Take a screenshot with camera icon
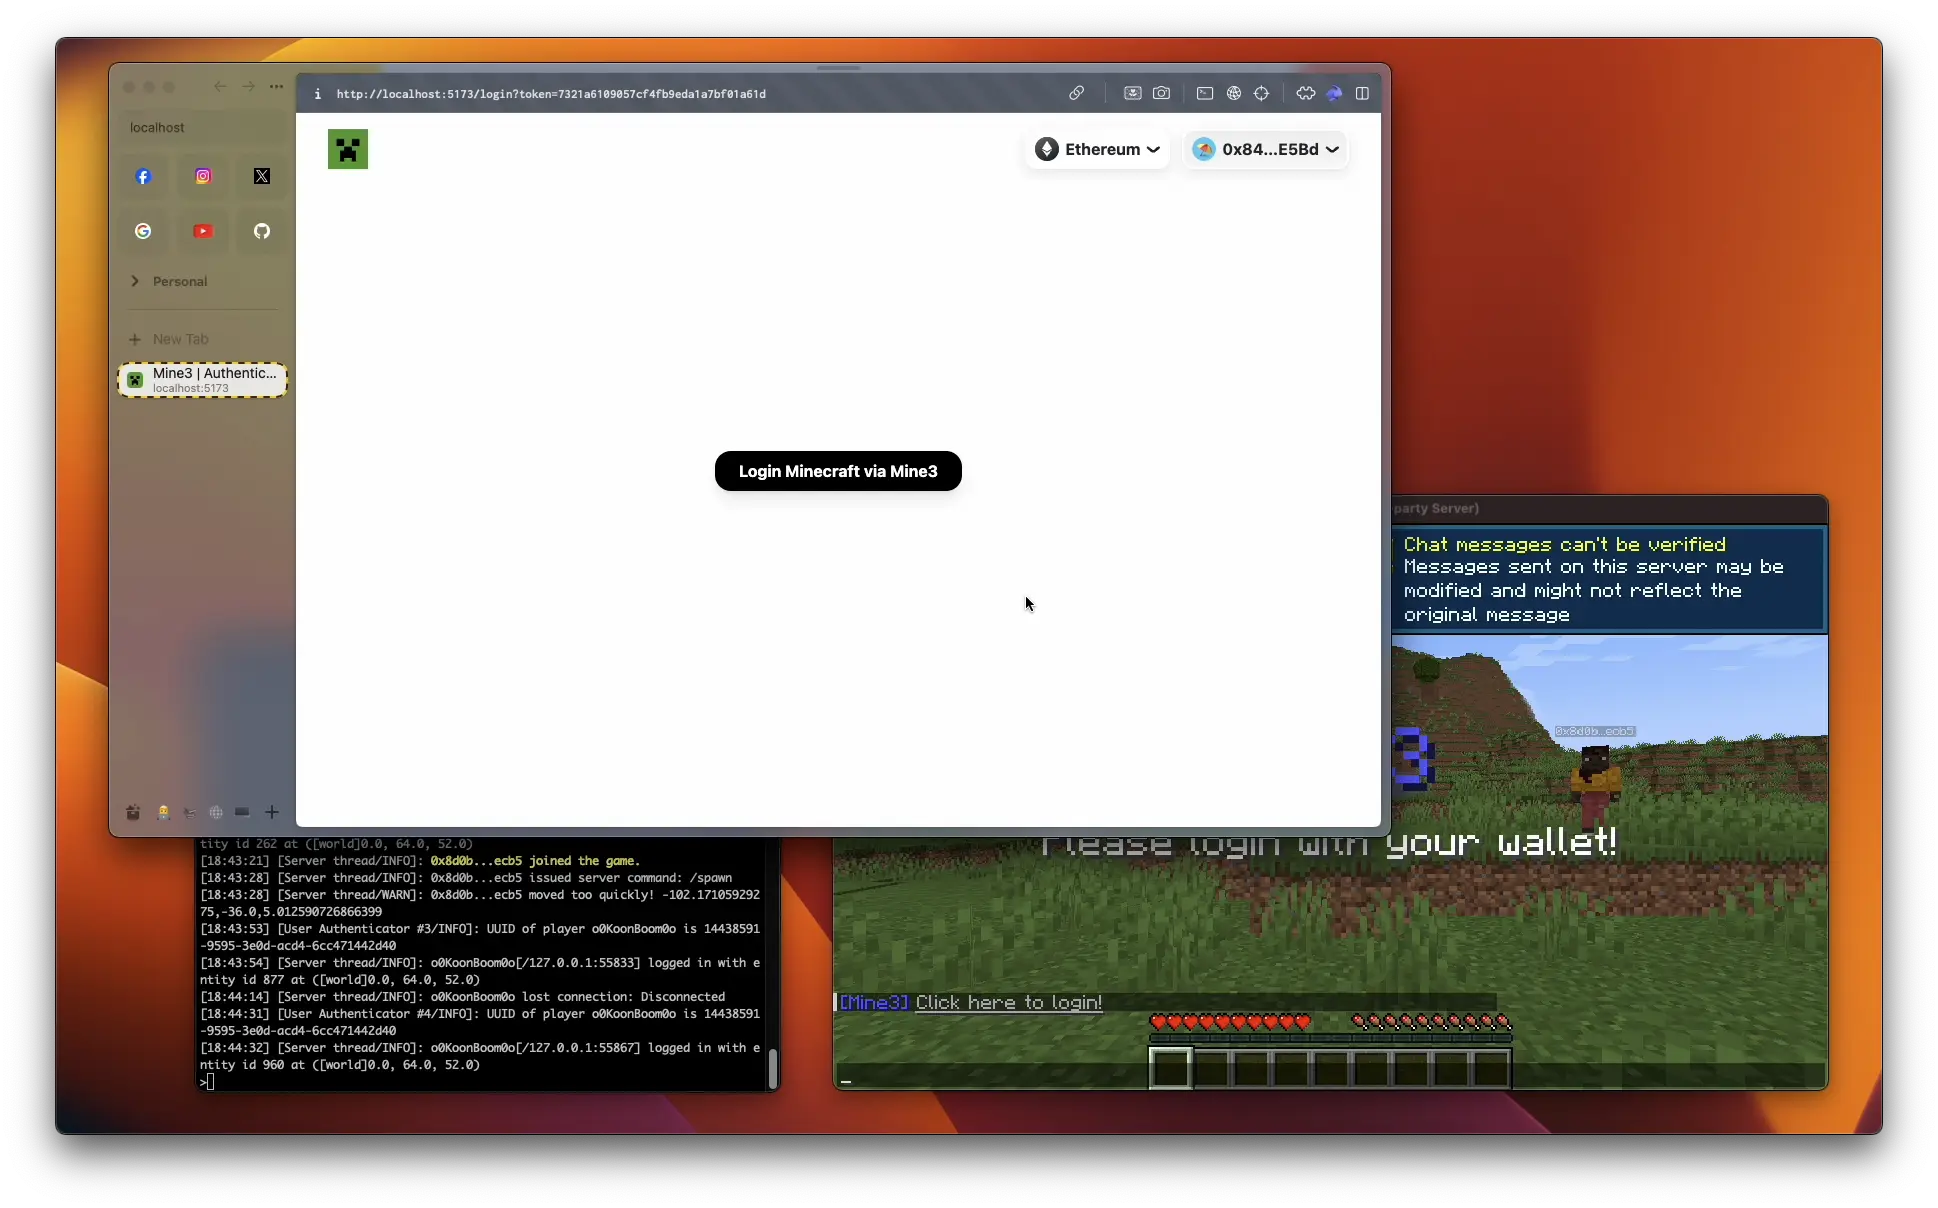Image resolution: width=1938 pixels, height=1208 pixels. [1161, 93]
